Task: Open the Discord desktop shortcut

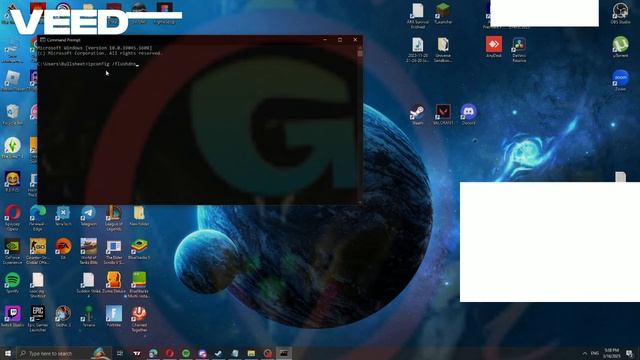Action: [x=469, y=114]
